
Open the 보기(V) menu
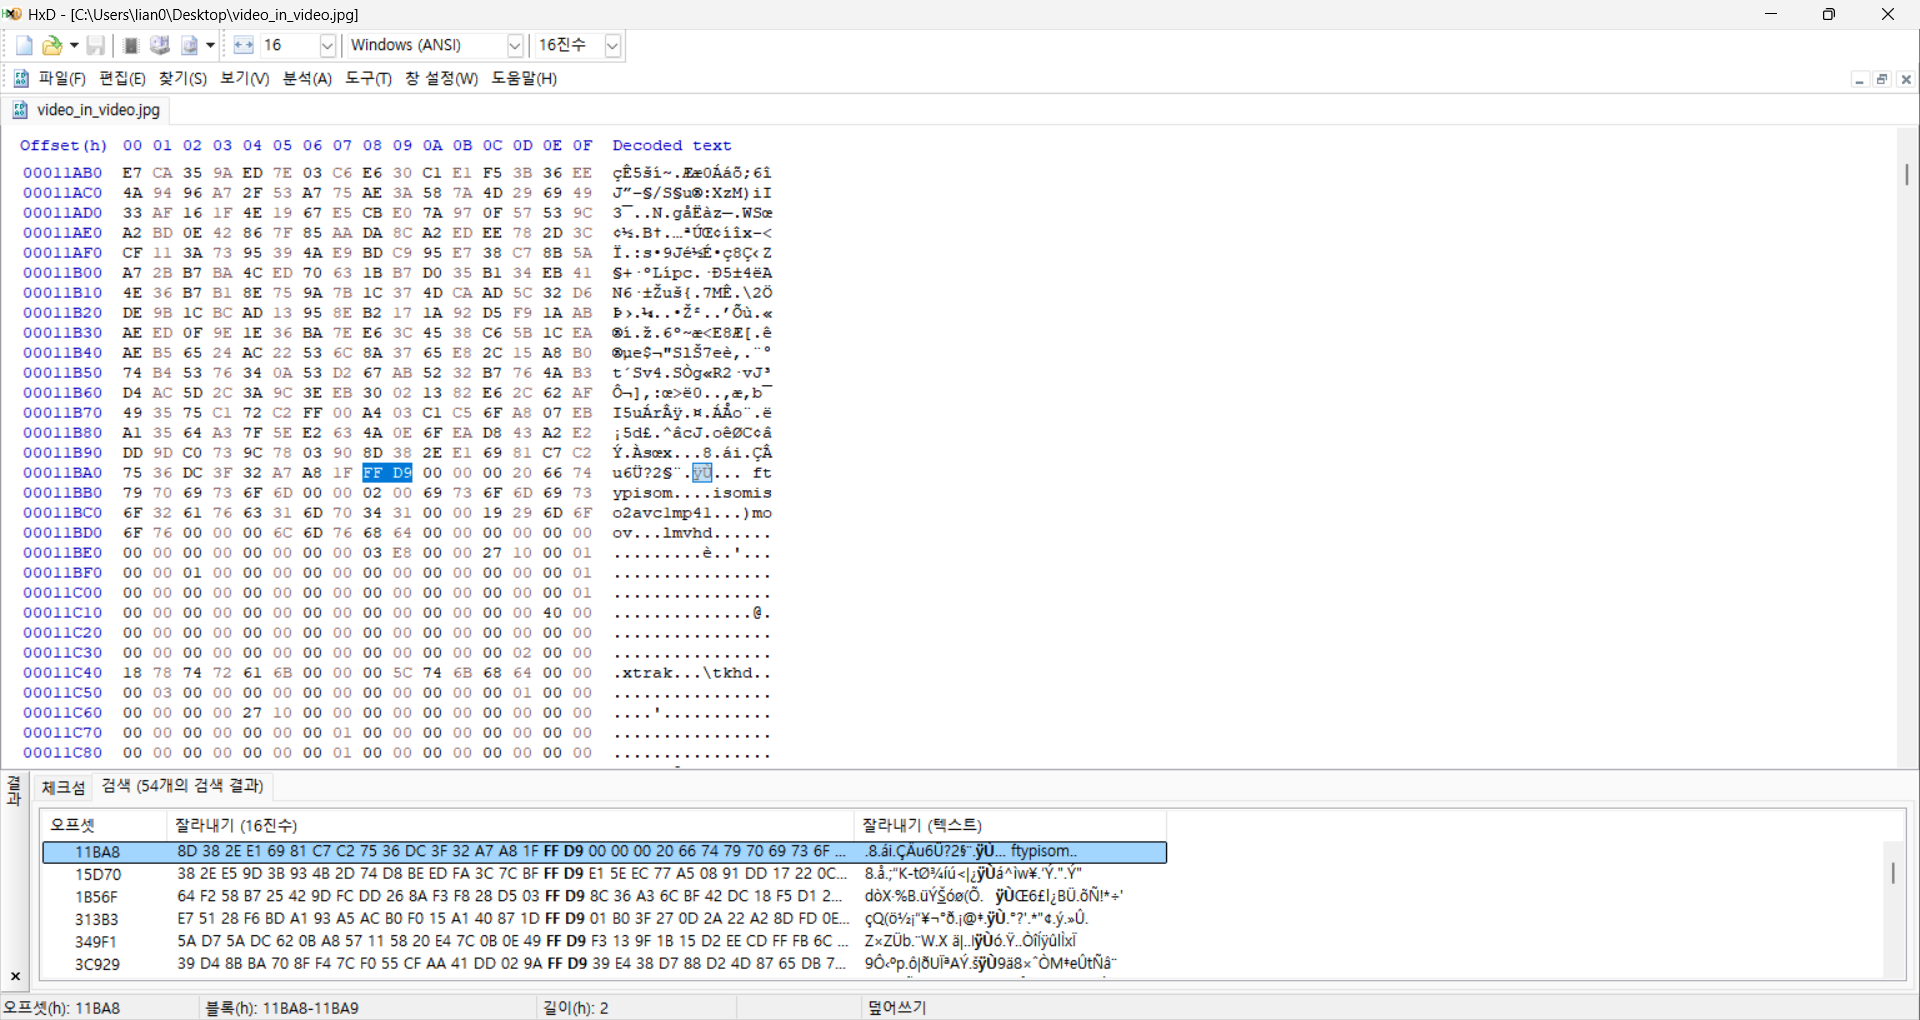coord(245,78)
